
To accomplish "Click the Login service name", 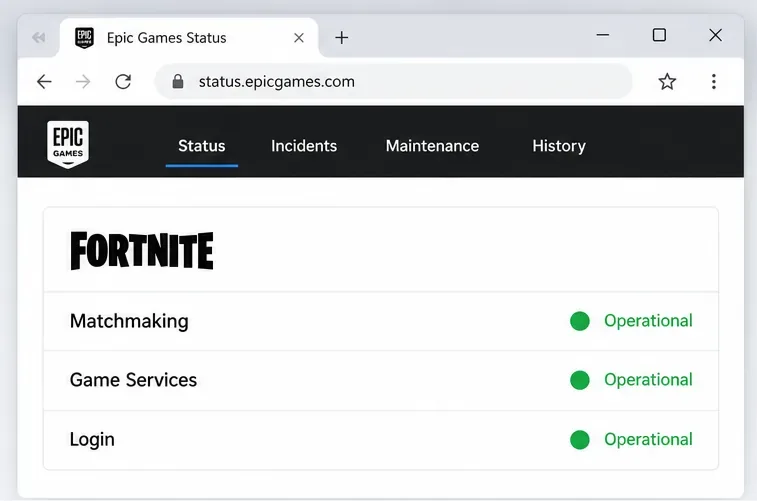I will [92, 440].
